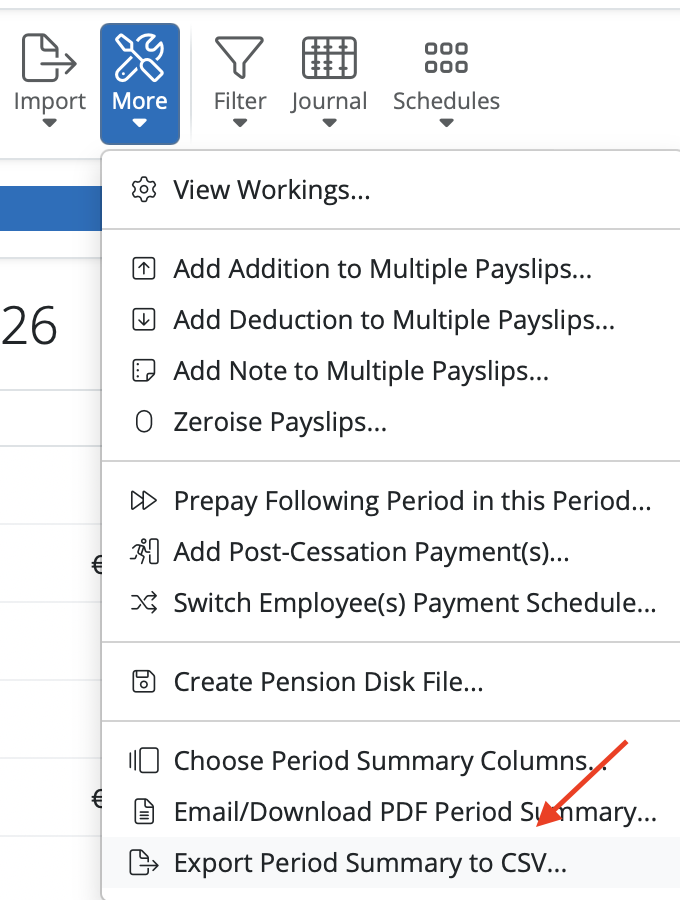Select Add Deduction to Multiple Payslips

tap(393, 320)
